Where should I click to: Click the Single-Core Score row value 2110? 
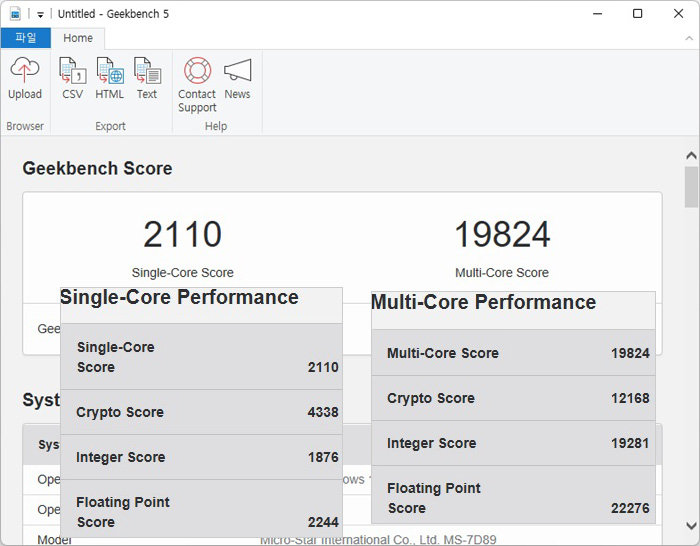coord(323,367)
